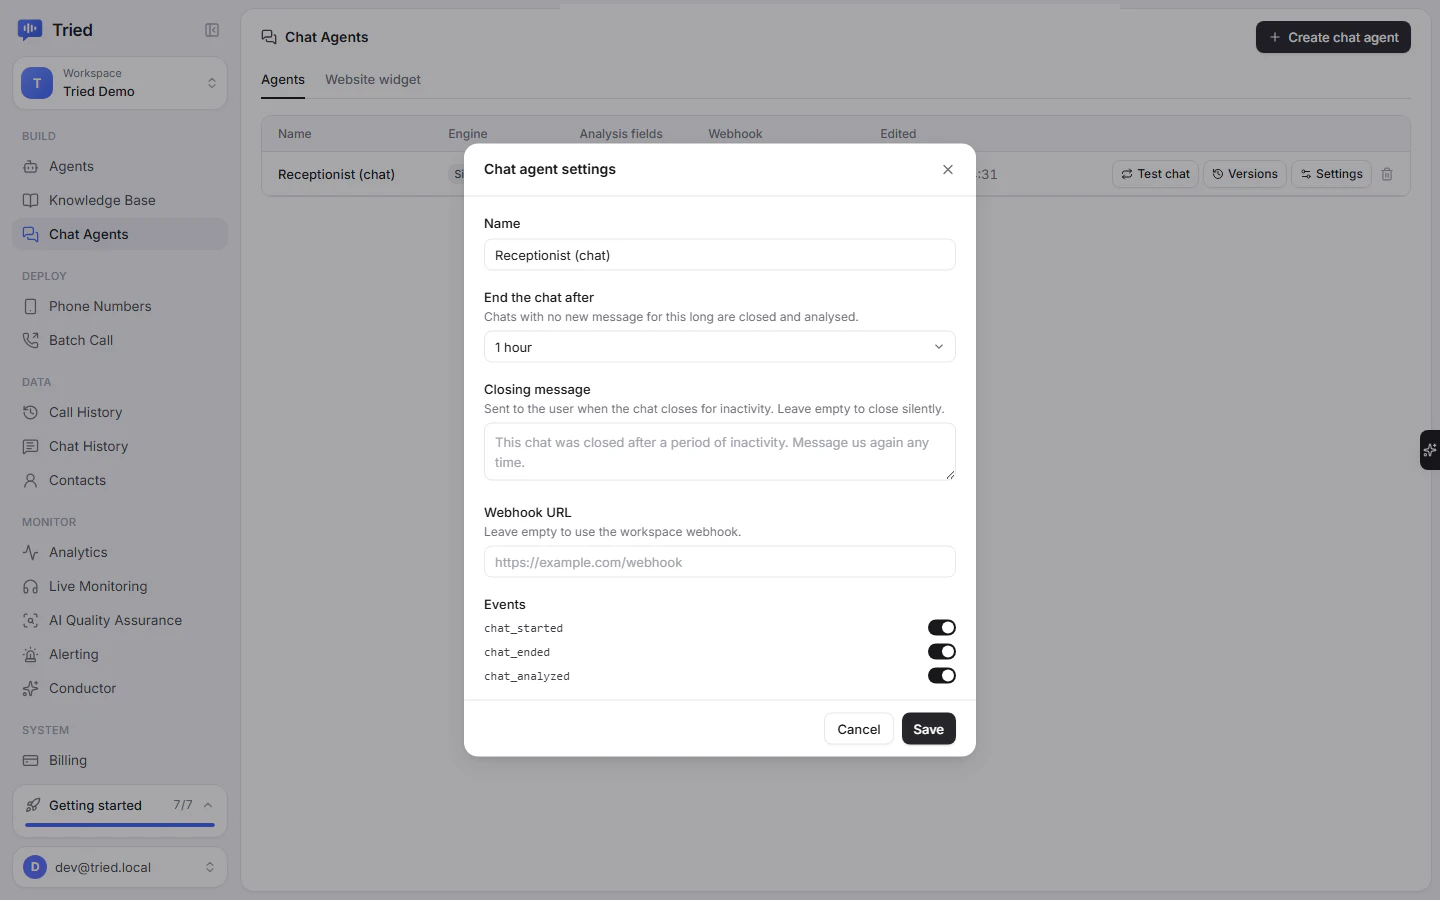Click the Tried logo icon
Viewport: 1440px width, 900px height.
tap(30, 30)
